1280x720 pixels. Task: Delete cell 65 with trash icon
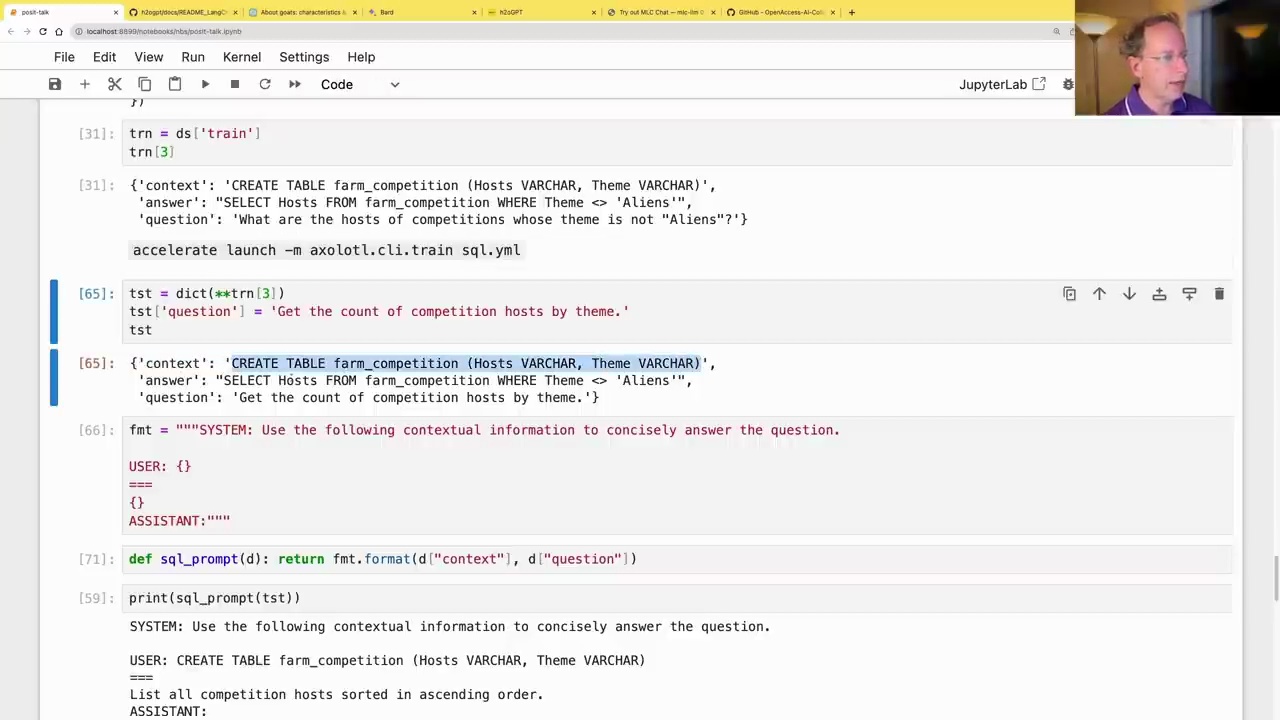coord(1219,294)
